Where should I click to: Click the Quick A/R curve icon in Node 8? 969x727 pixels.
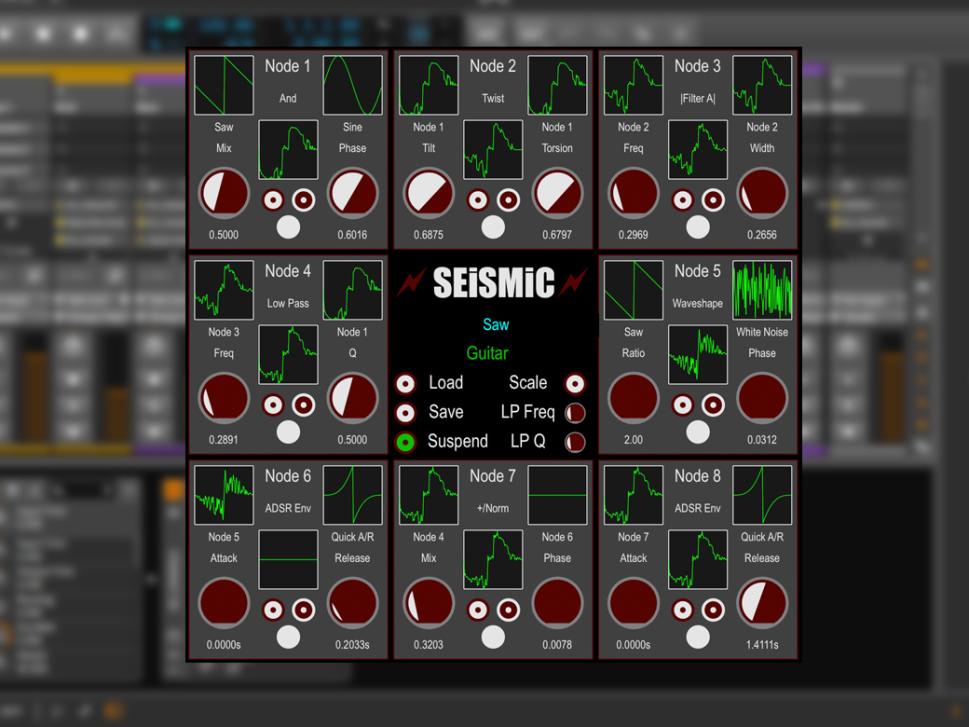pyautogui.click(x=763, y=495)
